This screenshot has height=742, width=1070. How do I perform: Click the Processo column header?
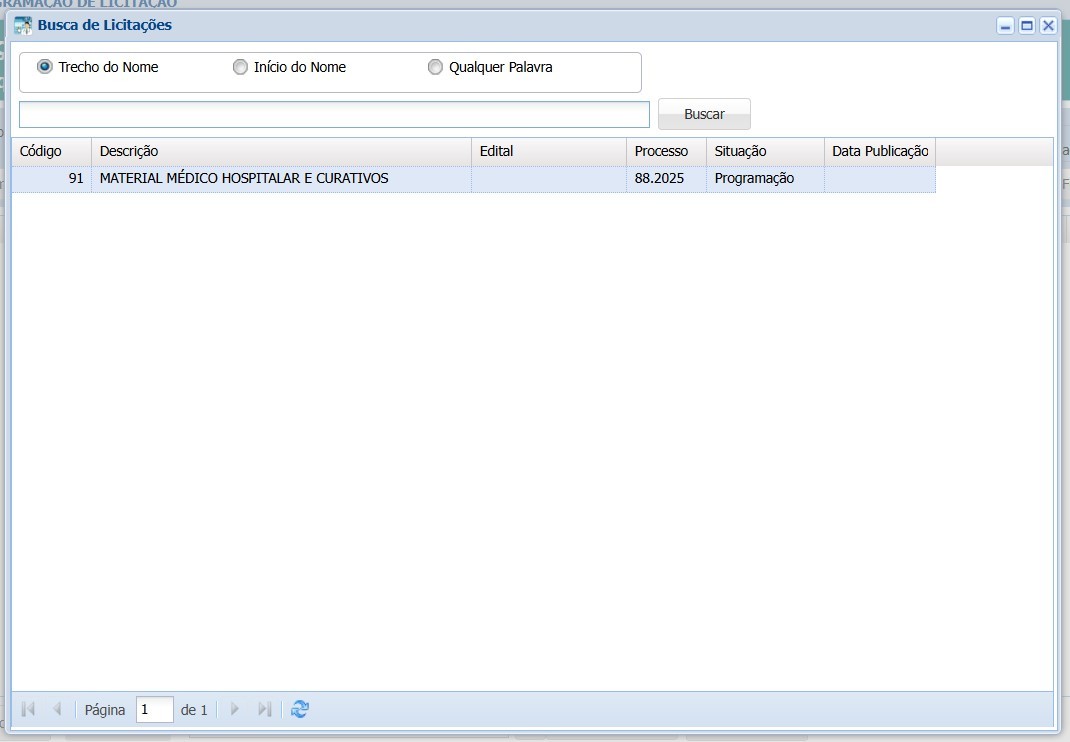[665, 151]
